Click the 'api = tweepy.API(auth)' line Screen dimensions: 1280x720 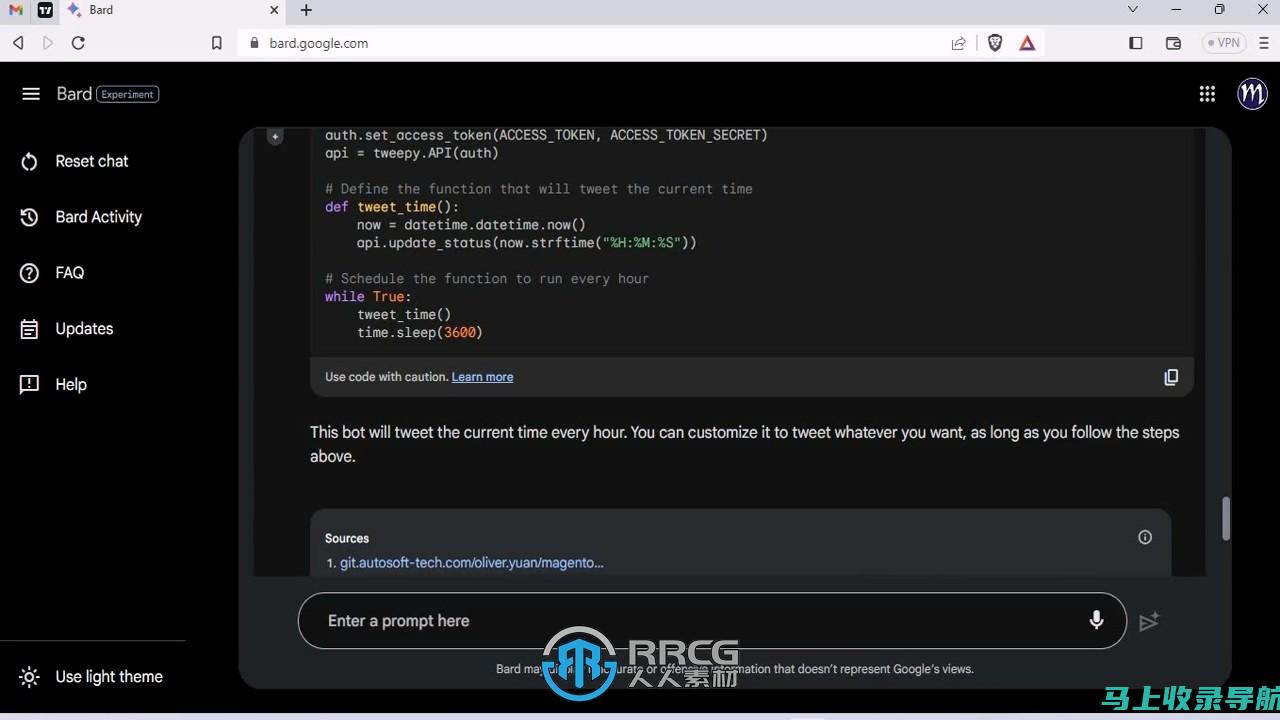click(412, 153)
